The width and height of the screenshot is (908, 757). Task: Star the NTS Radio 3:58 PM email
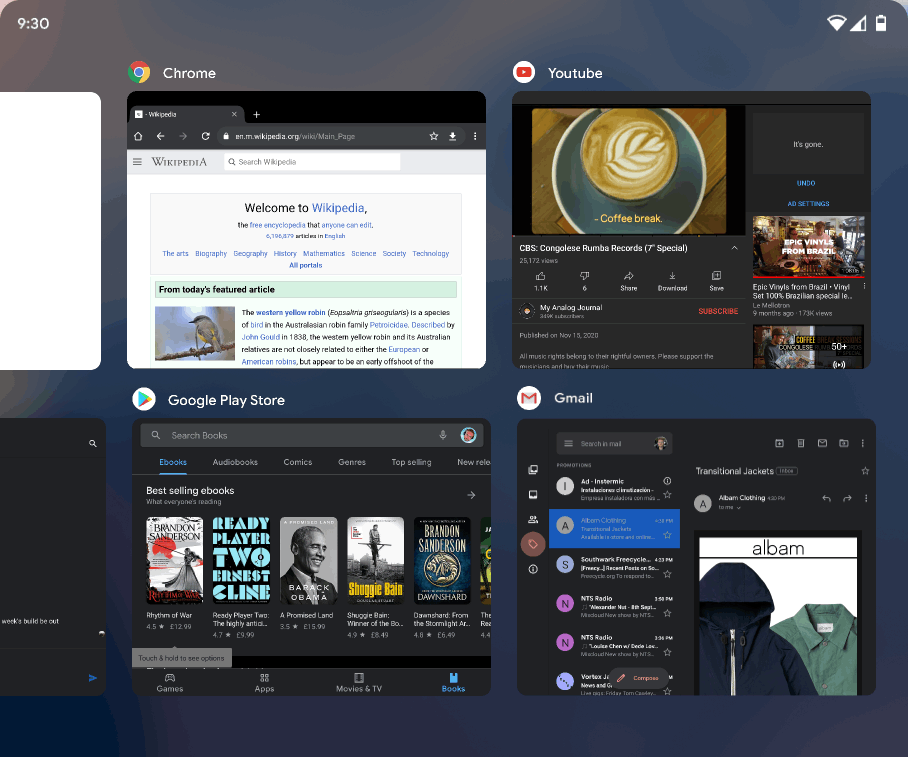click(x=667, y=613)
